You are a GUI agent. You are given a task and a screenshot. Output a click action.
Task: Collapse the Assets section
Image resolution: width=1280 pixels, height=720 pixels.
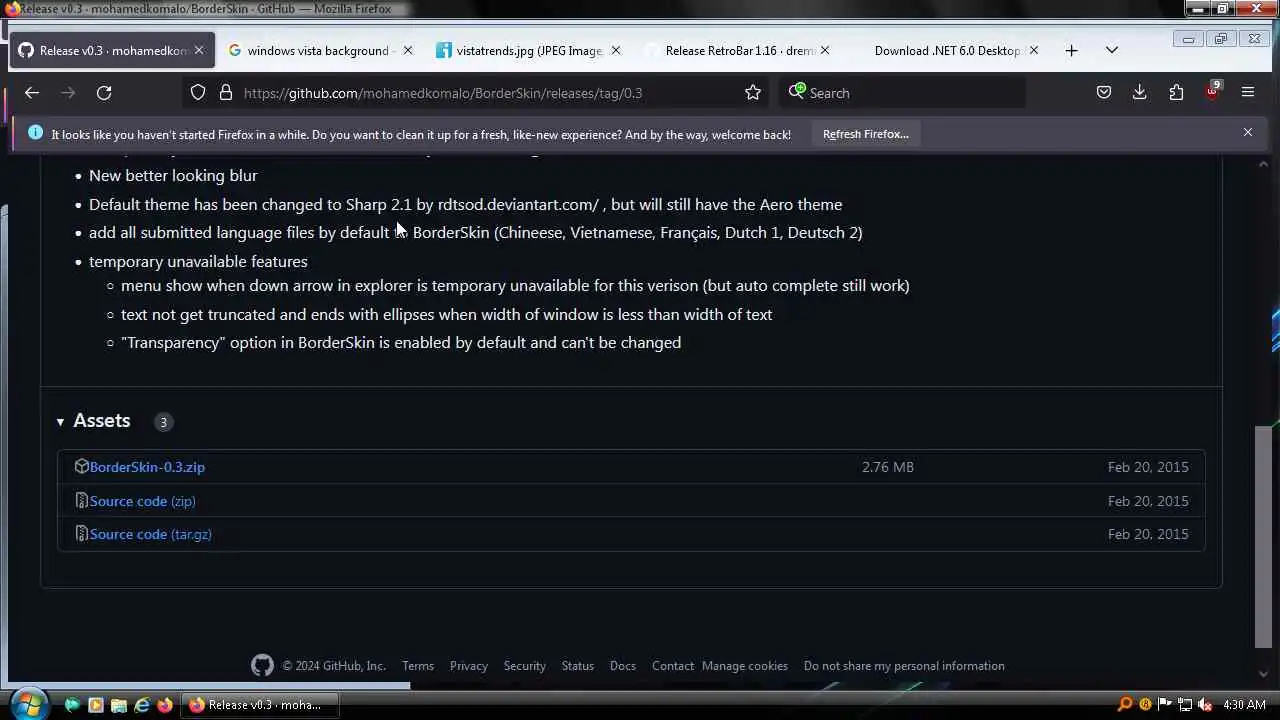pyautogui.click(x=94, y=421)
